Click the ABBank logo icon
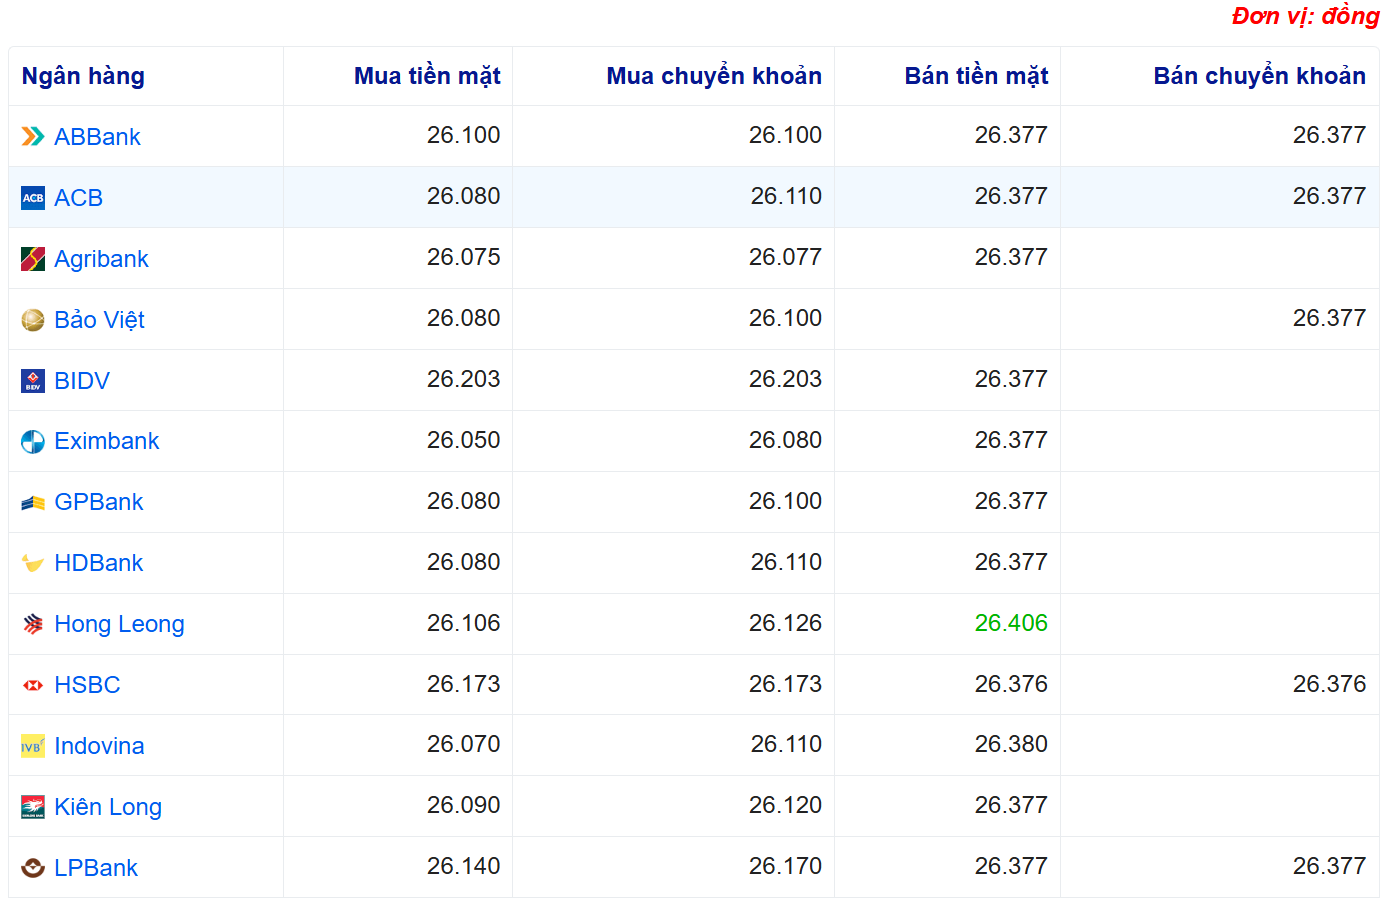This screenshot has width=1386, height=898. point(33,137)
